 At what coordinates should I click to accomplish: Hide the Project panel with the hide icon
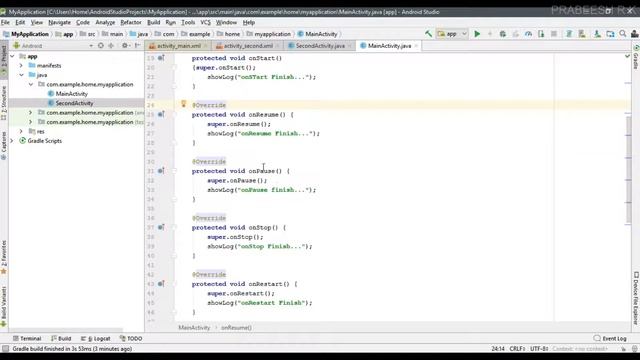(x=138, y=46)
